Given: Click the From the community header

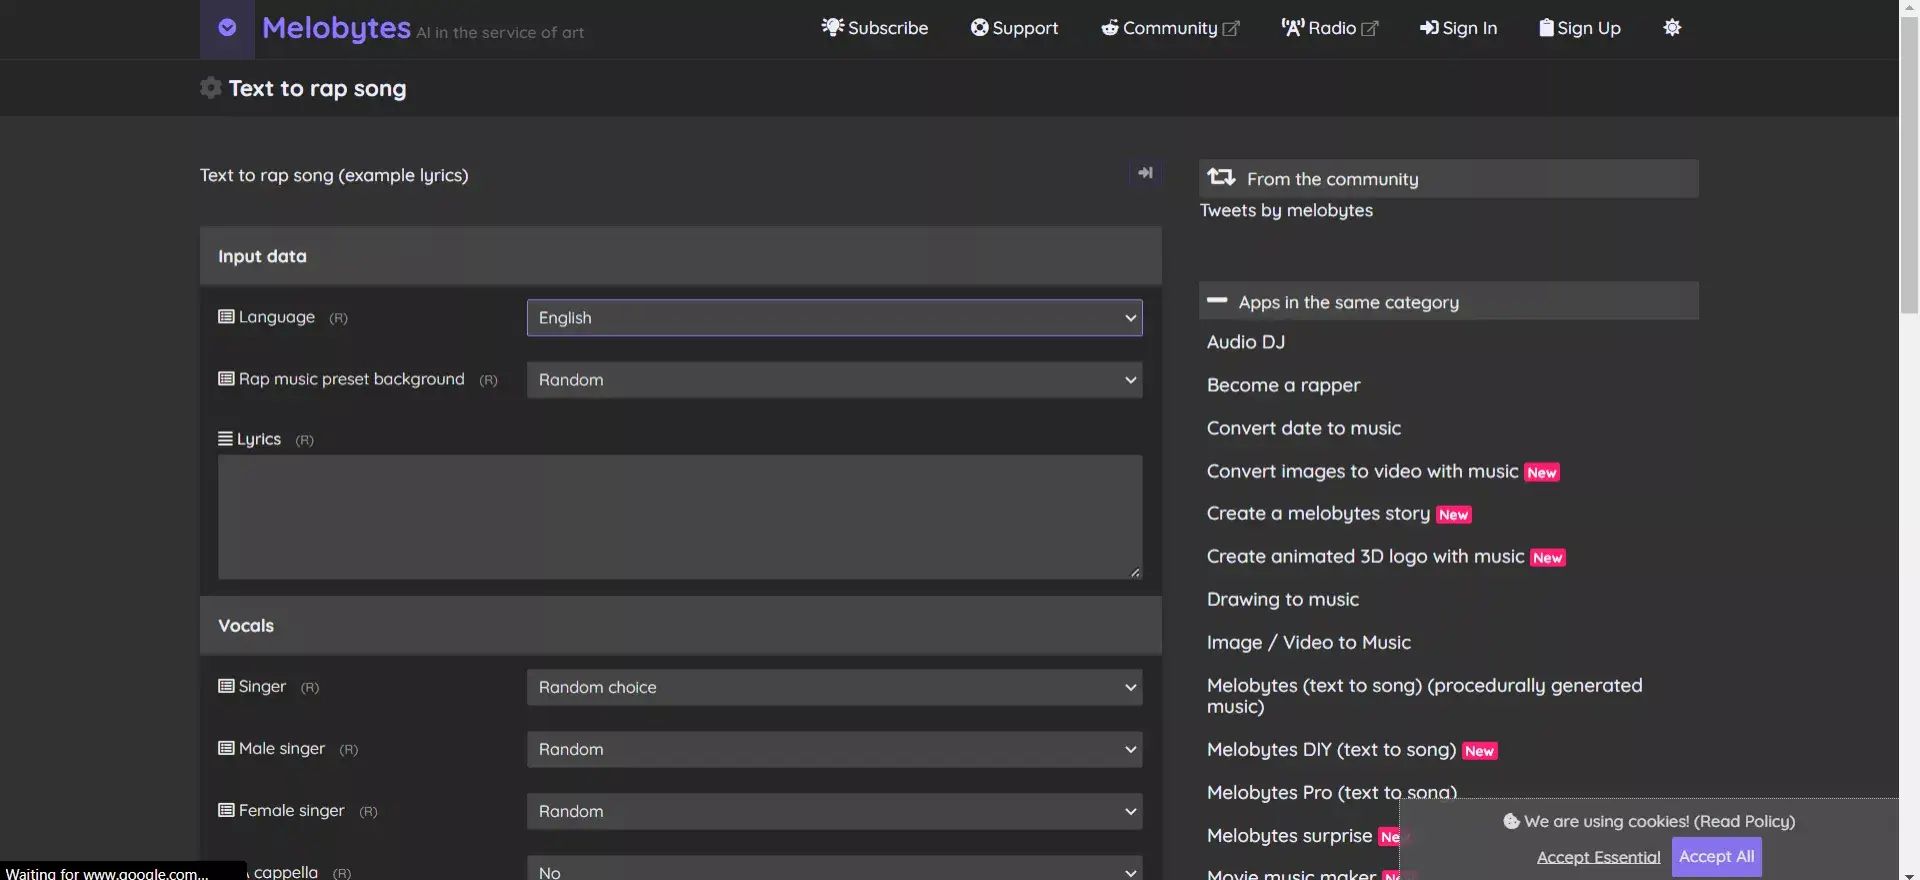Looking at the screenshot, I should tap(1448, 178).
